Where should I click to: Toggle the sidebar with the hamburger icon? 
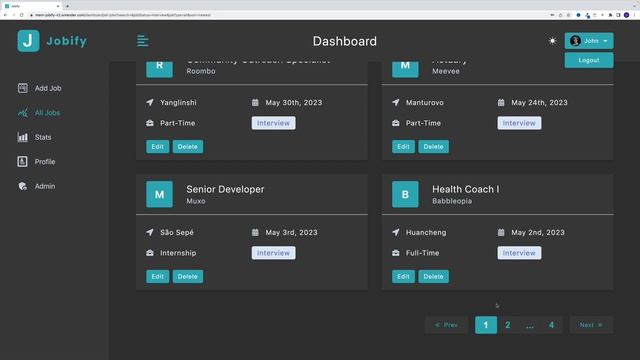coord(142,41)
